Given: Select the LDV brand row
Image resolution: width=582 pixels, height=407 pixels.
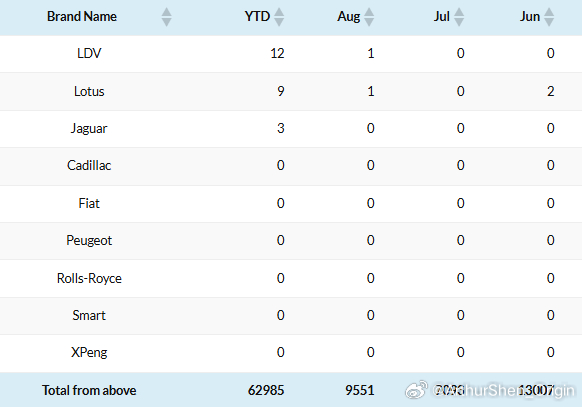Looking at the screenshot, I should click(x=291, y=54).
